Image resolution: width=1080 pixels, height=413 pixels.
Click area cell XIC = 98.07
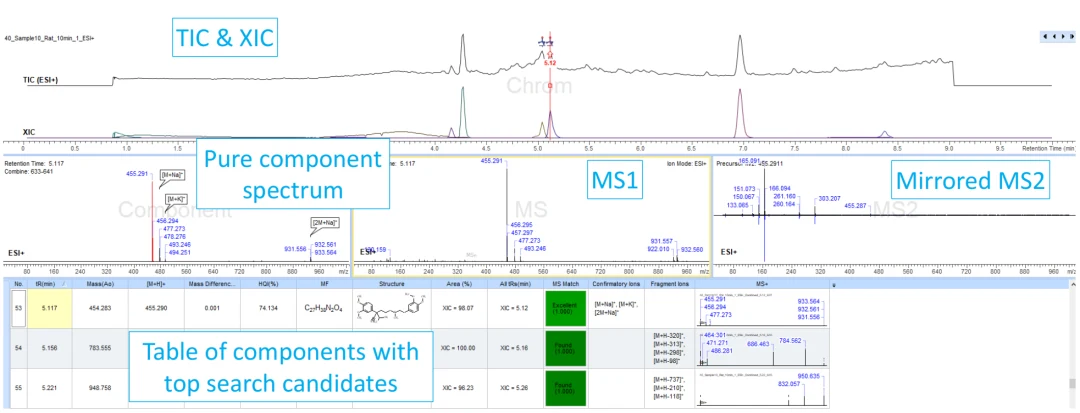[459, 308]
